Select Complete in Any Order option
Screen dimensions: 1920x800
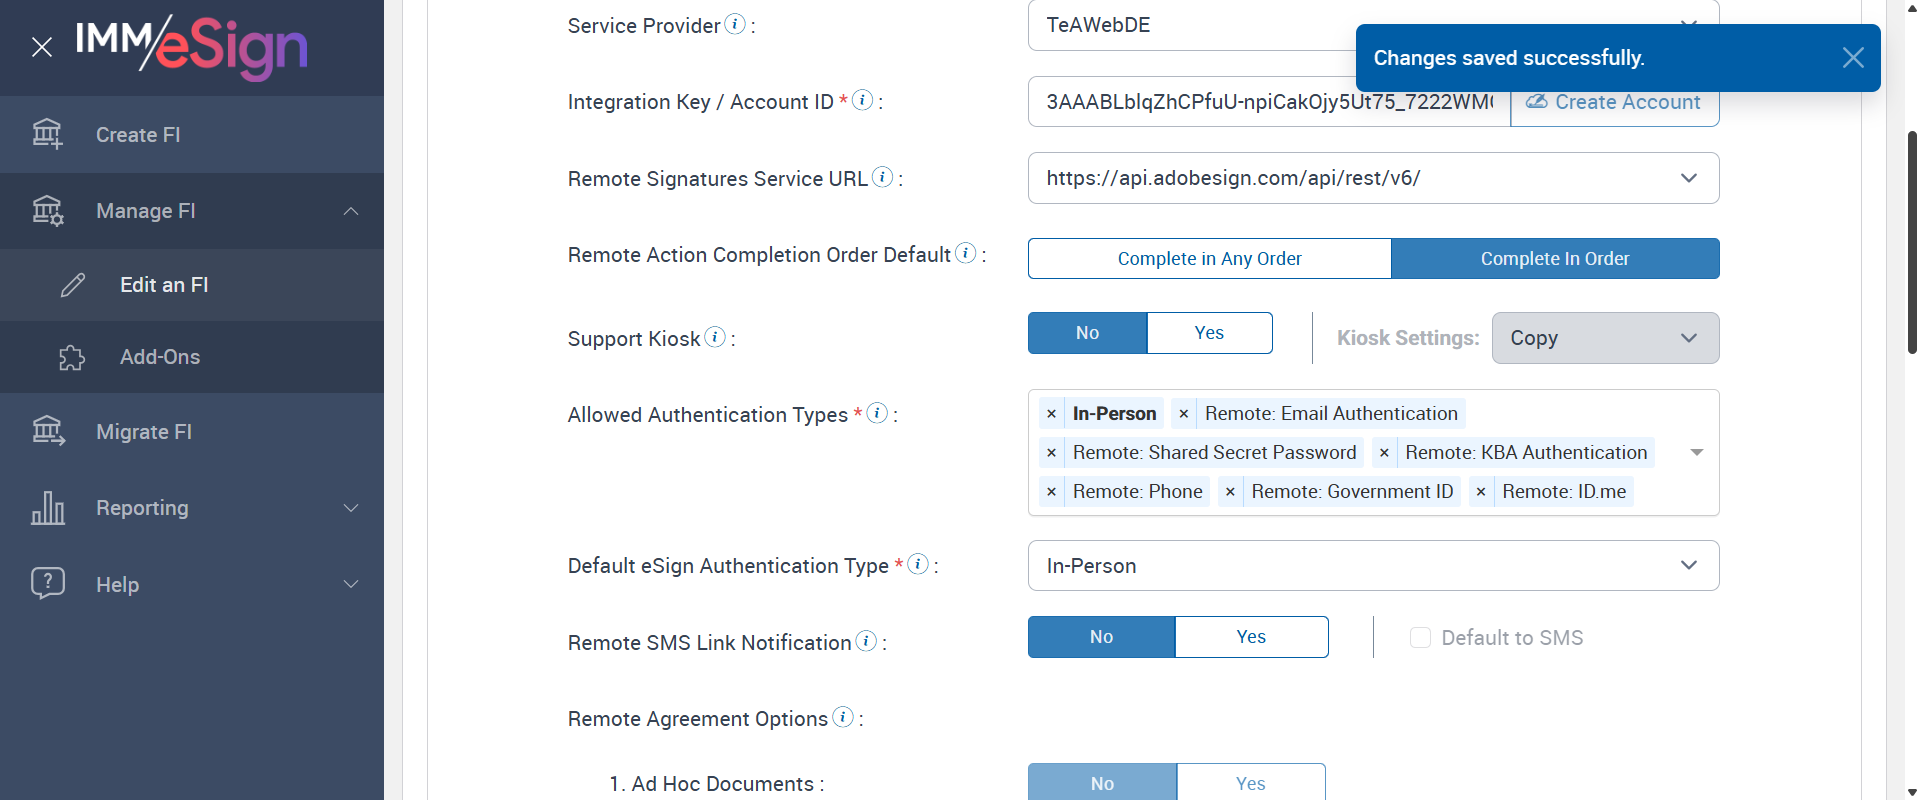(x=1209, y=258)
